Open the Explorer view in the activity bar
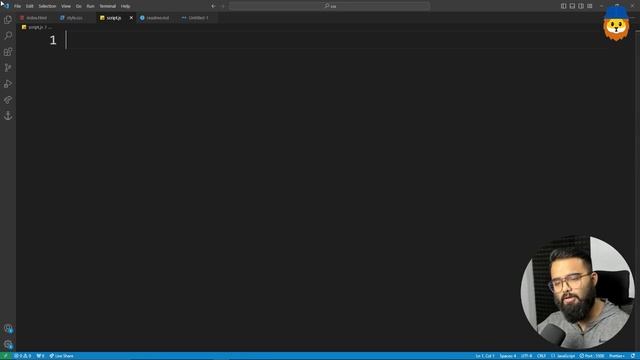Screen dimensions: 640x360 [x=8, y=20]
